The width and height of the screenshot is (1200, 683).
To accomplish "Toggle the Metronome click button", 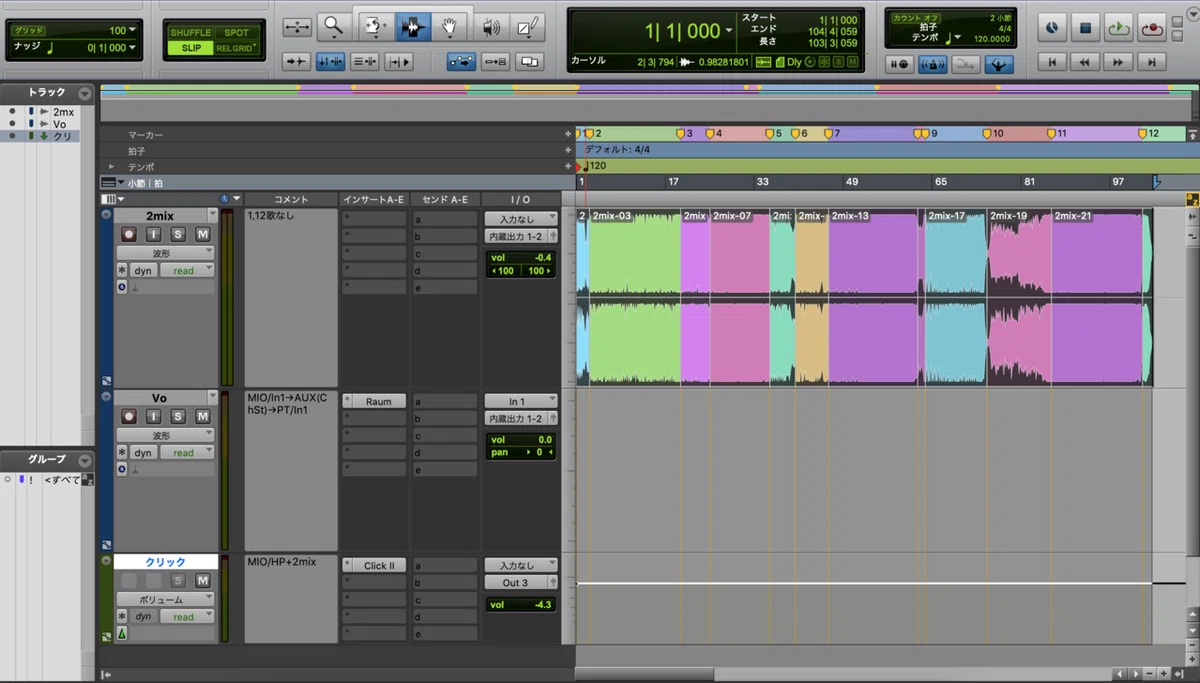I will pyautogui.click(x=933, y=64).
